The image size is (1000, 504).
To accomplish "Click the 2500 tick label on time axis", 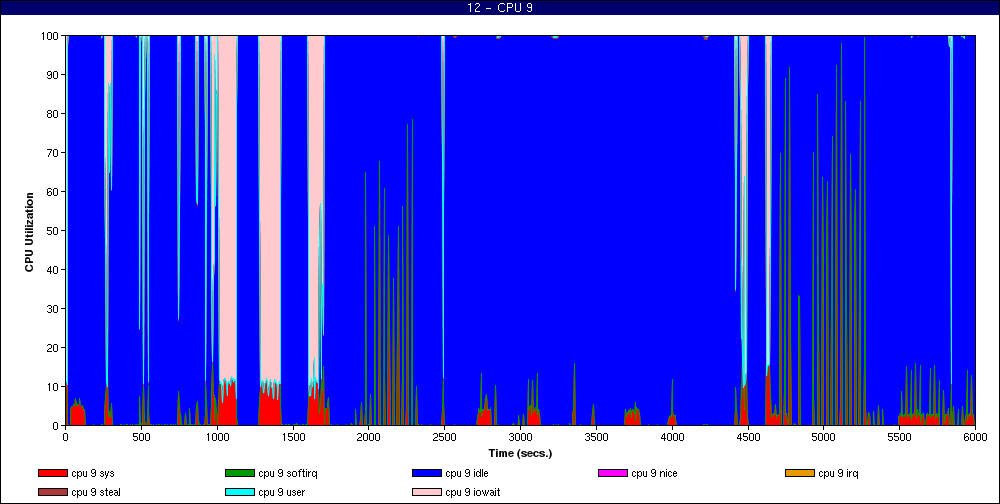I will tap(445, 437).
